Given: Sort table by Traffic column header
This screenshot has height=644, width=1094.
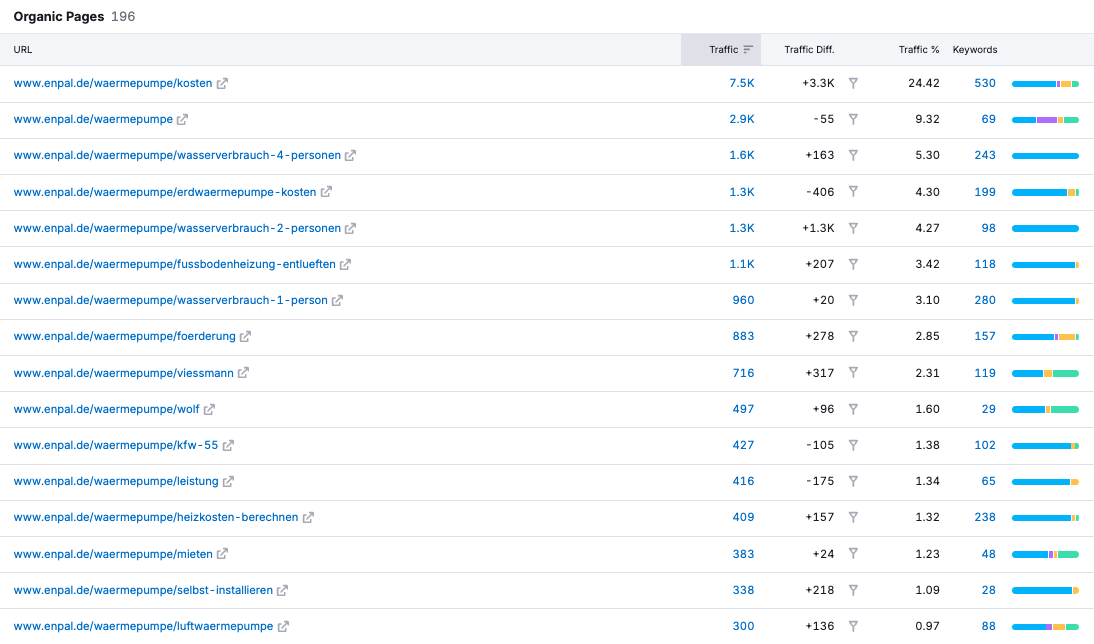Looking at the screenshot, I should click(x=724, y=50).
